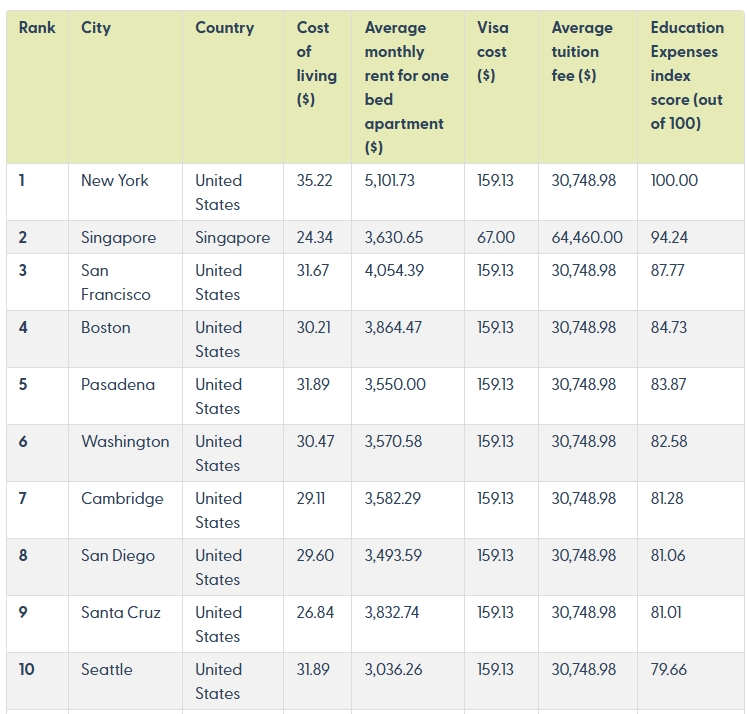
Task: Select the New York city cell
Action: tap(115, 181)
